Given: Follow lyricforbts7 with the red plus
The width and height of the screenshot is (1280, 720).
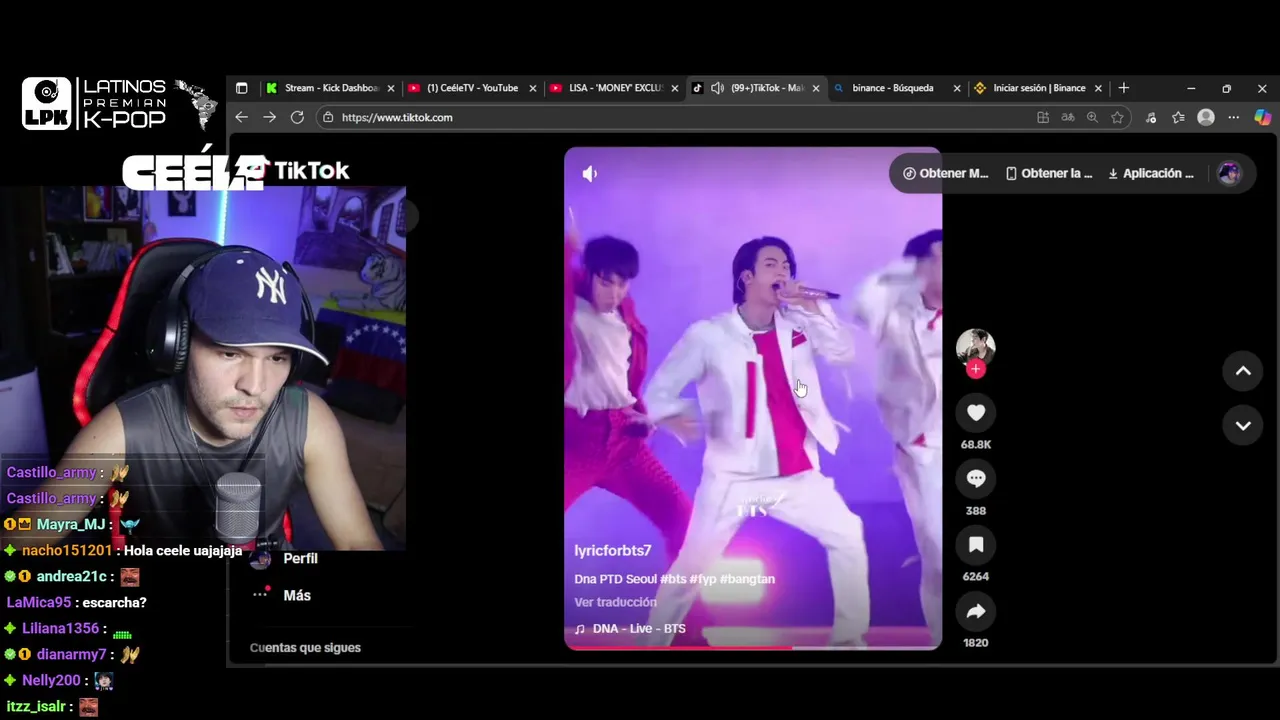Looking at the screenshot, I should [x=976, y=369].
